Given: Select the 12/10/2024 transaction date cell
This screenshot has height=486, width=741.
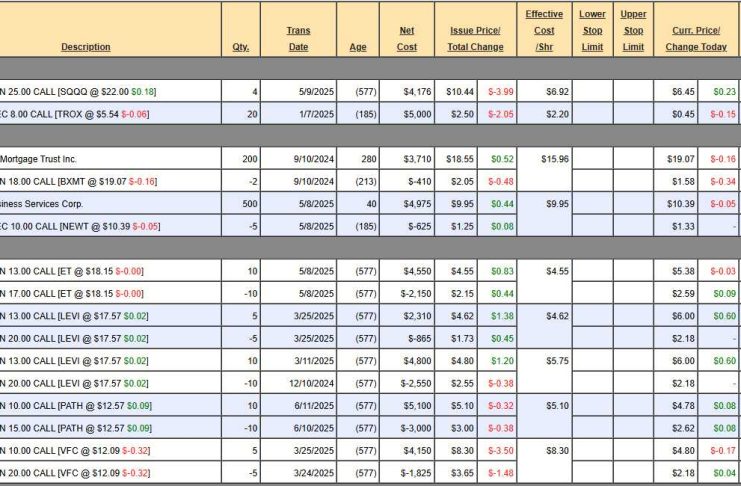Looking at the screenshot, I should tap(298, 383).
